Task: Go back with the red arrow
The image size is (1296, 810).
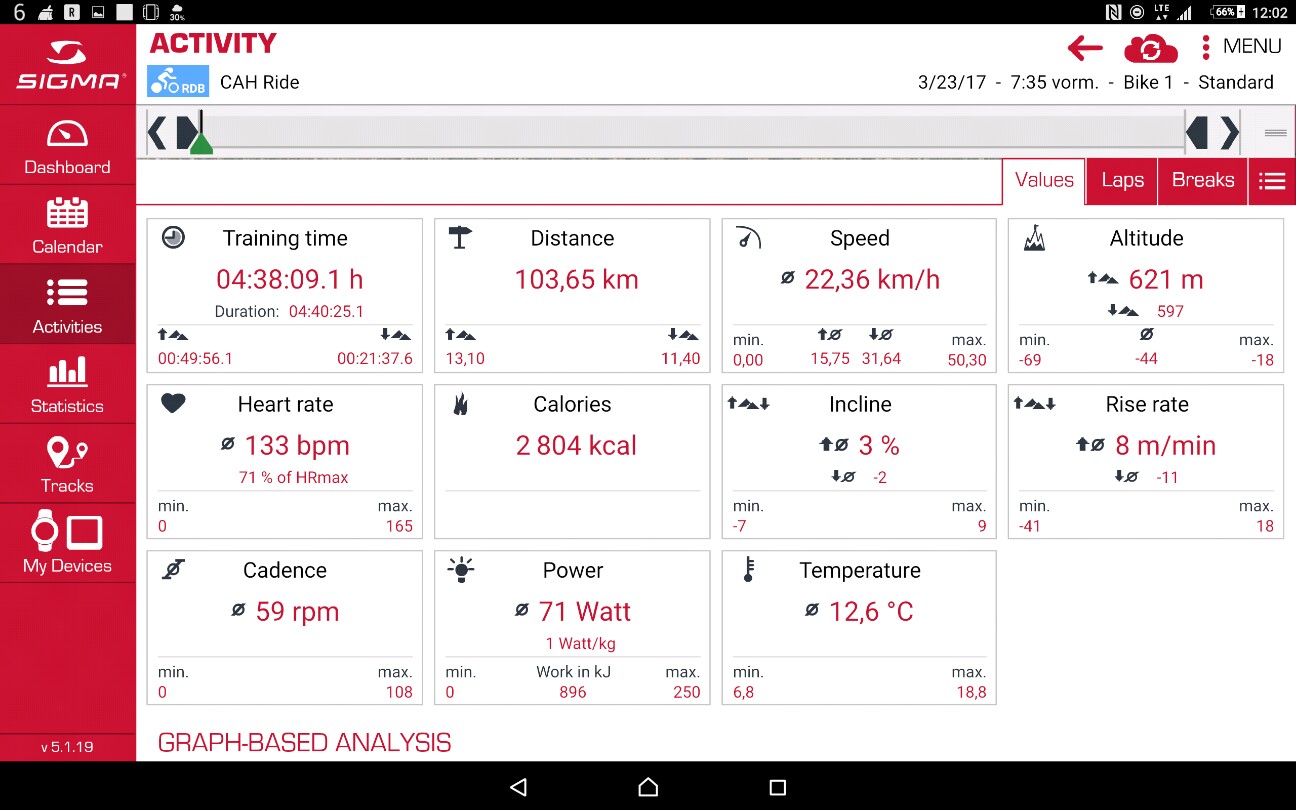Action: (1085, 47)
